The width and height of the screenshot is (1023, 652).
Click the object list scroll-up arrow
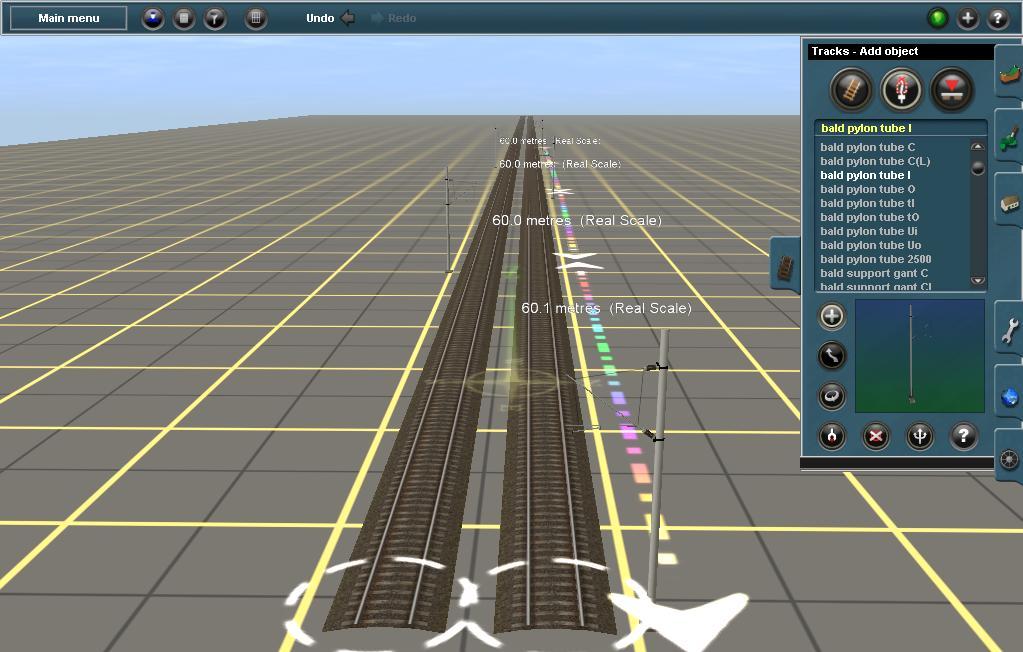(977, 147)
